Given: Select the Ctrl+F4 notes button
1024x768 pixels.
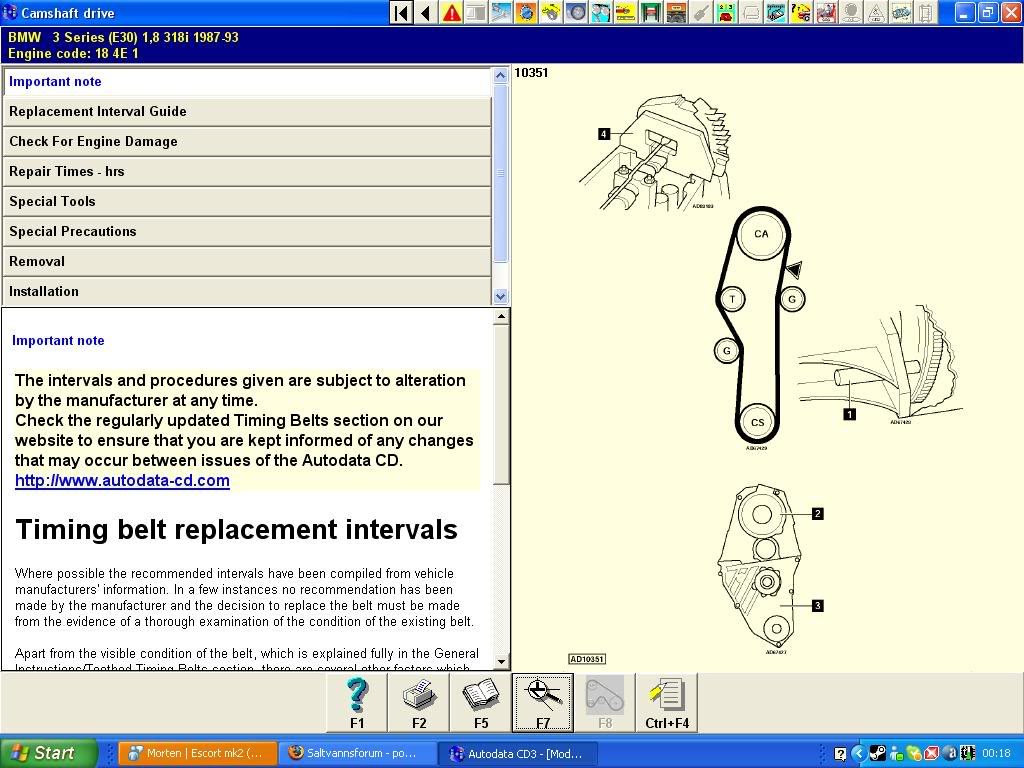Looking at the screenshot, I should pyautogui.click(x=667, y=703).
